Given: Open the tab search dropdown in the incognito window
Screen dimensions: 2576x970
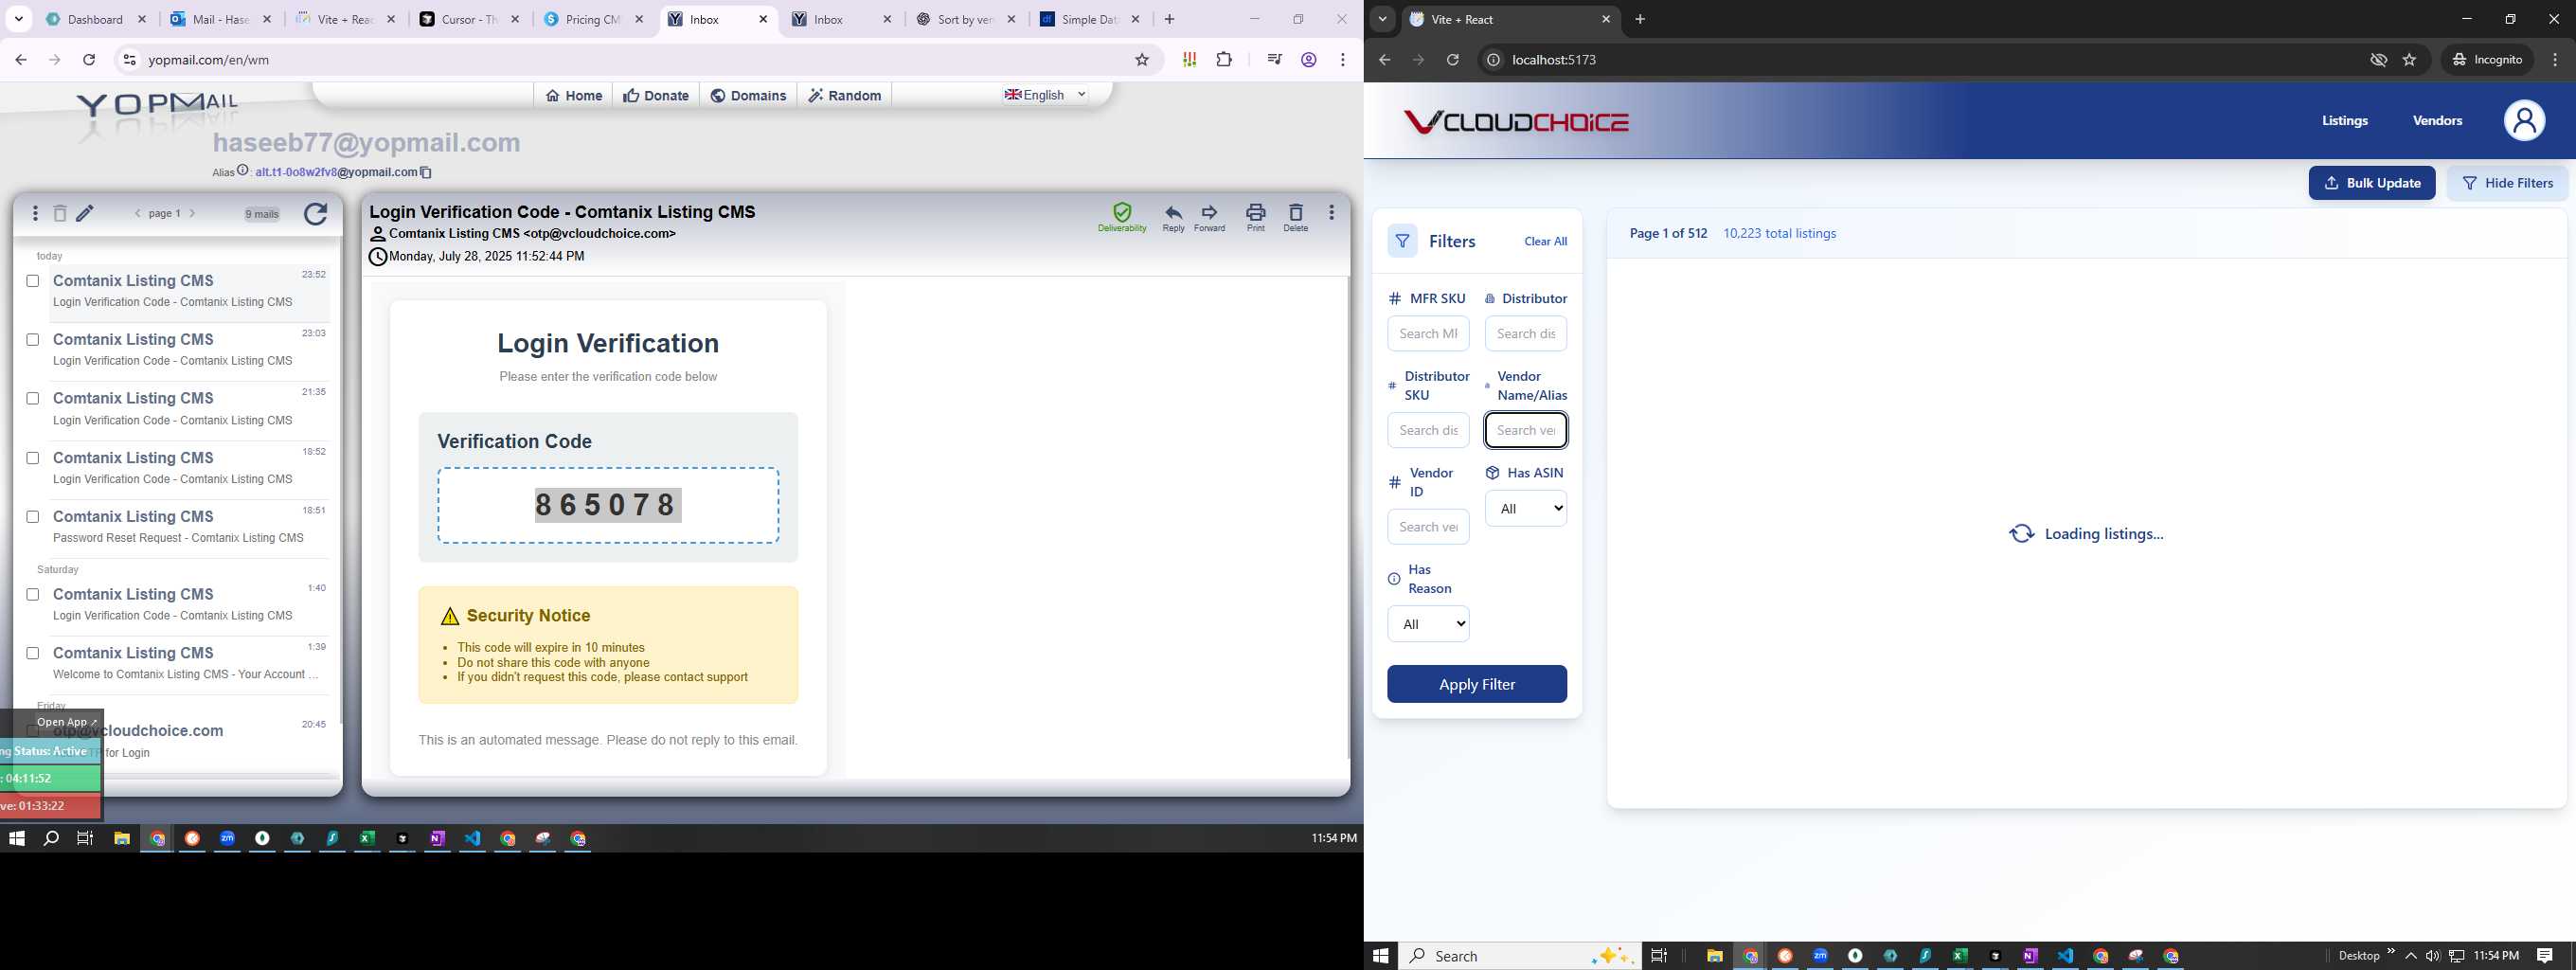Looking at the screenshot, I should (x=1382, y=19).
